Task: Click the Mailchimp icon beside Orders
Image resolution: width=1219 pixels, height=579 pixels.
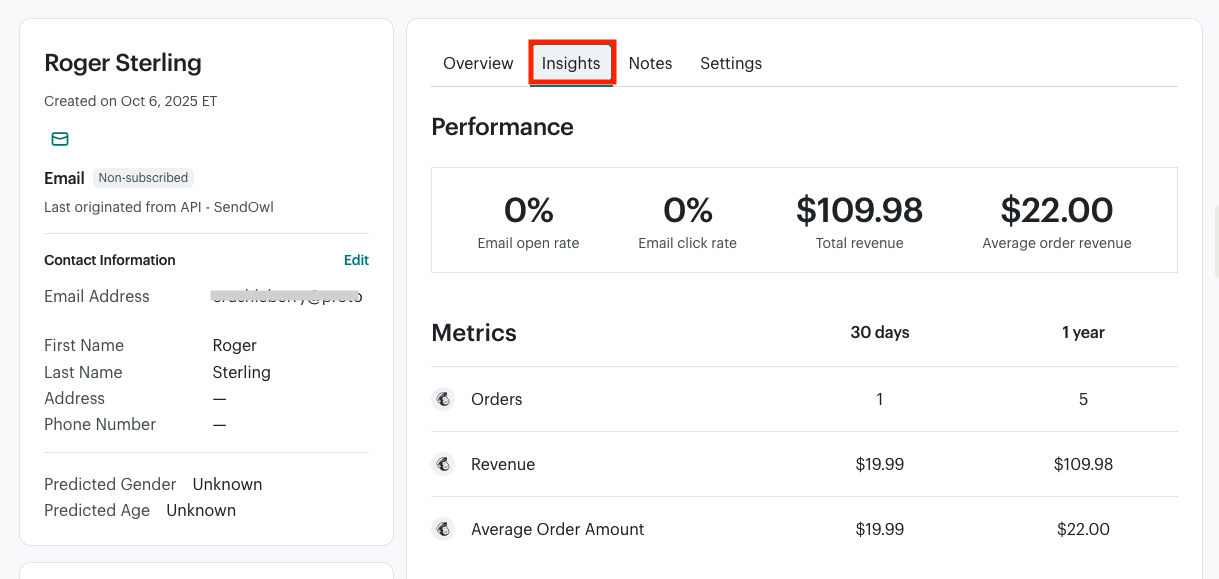Action: [443, 399]
